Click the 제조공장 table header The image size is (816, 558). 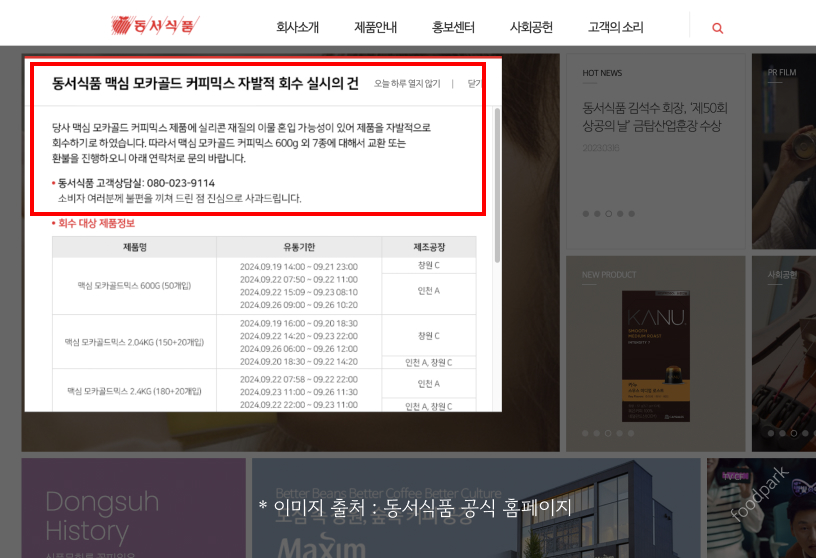[x=429, y=247]
